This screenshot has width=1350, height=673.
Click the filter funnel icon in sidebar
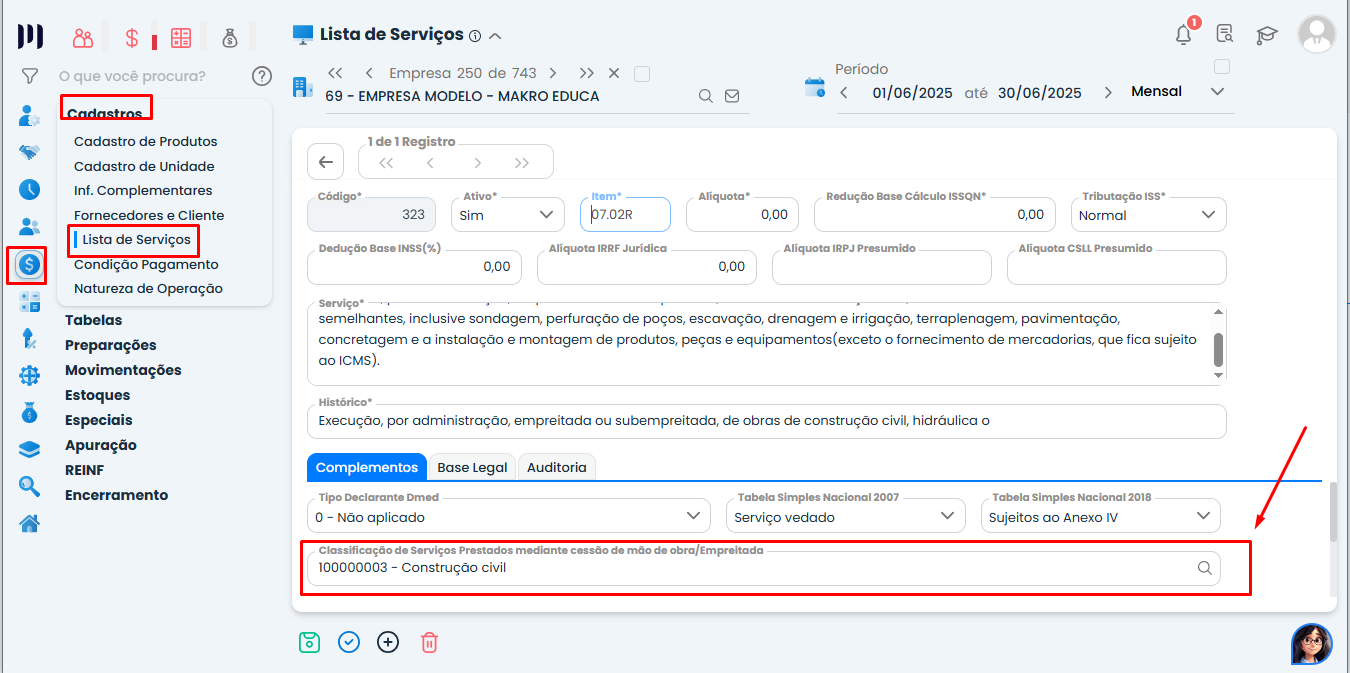(30, 76)
